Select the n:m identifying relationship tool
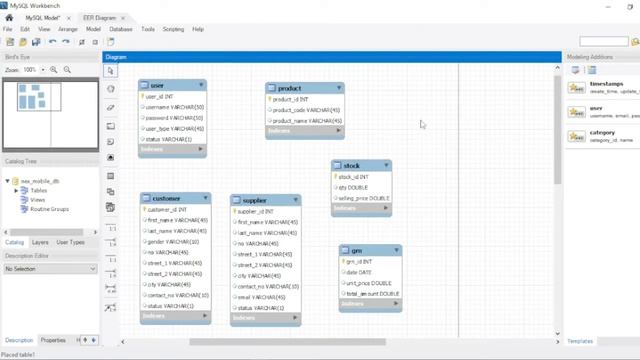The height and width of the screenshot is (360, 640). click(x=111, y=289)
